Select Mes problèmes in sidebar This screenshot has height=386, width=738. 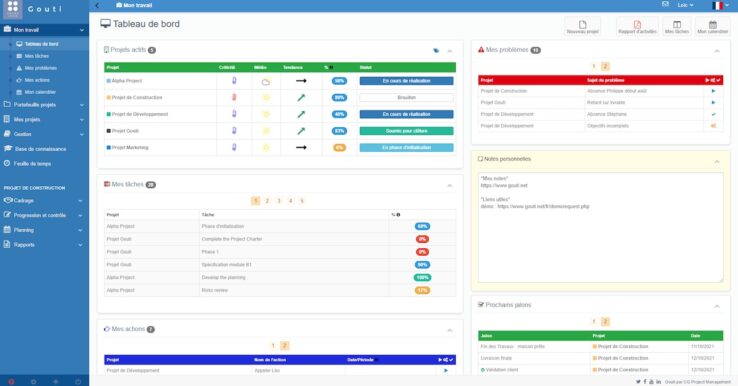40,68
